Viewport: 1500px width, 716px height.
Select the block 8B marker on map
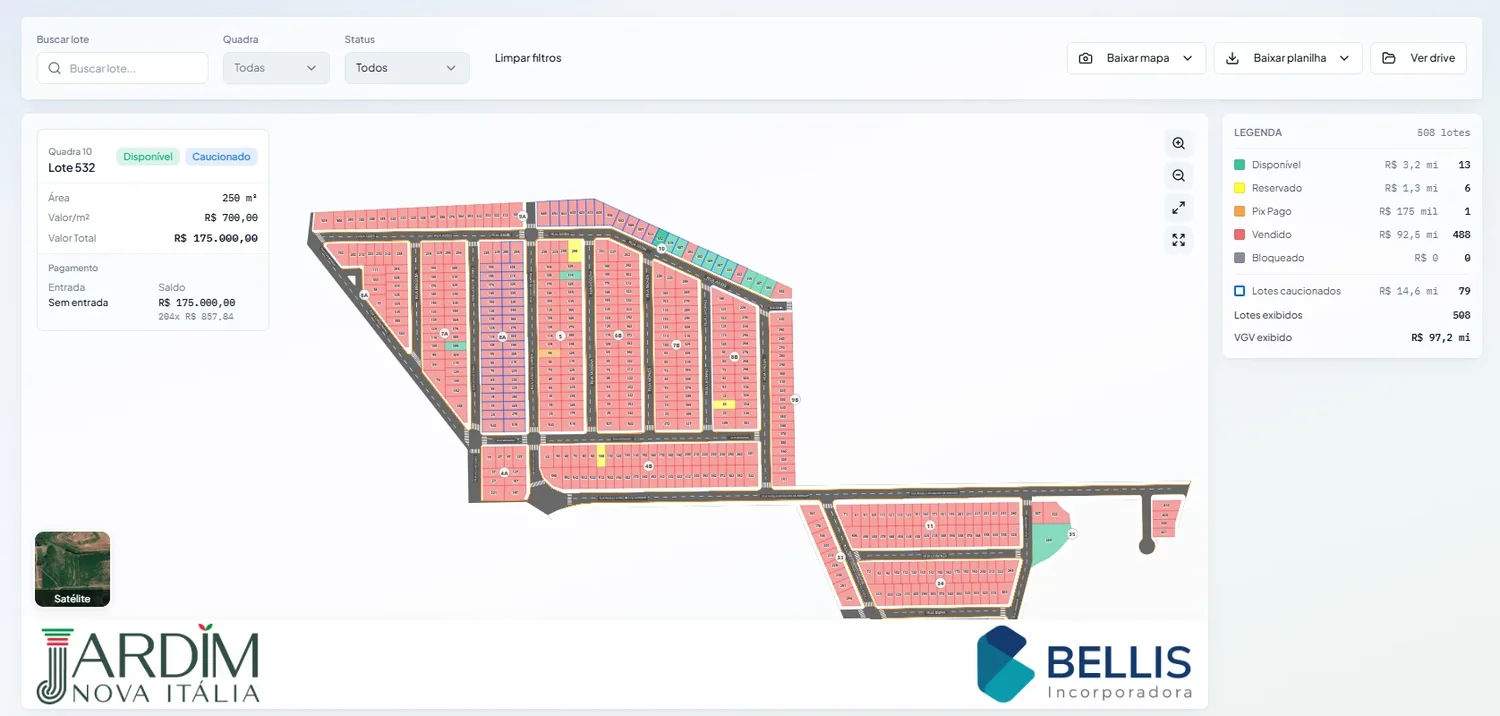(x=734, y=356)
